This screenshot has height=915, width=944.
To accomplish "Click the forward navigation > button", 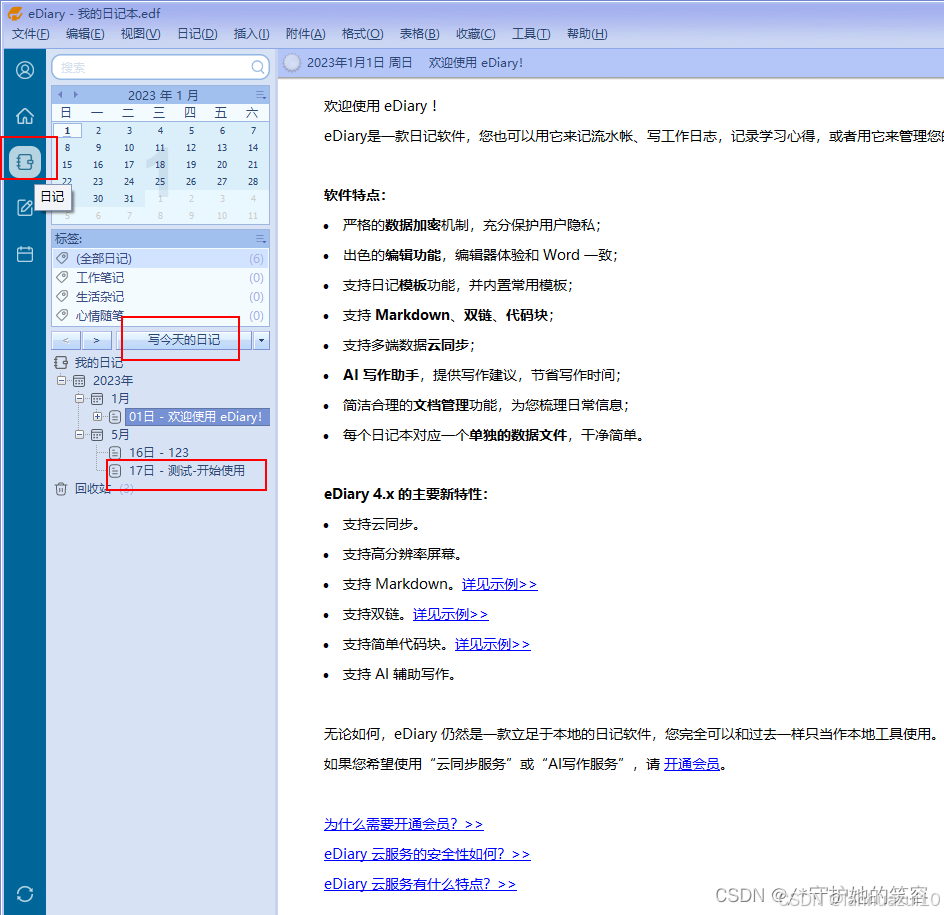I will (x=96, y=340).
